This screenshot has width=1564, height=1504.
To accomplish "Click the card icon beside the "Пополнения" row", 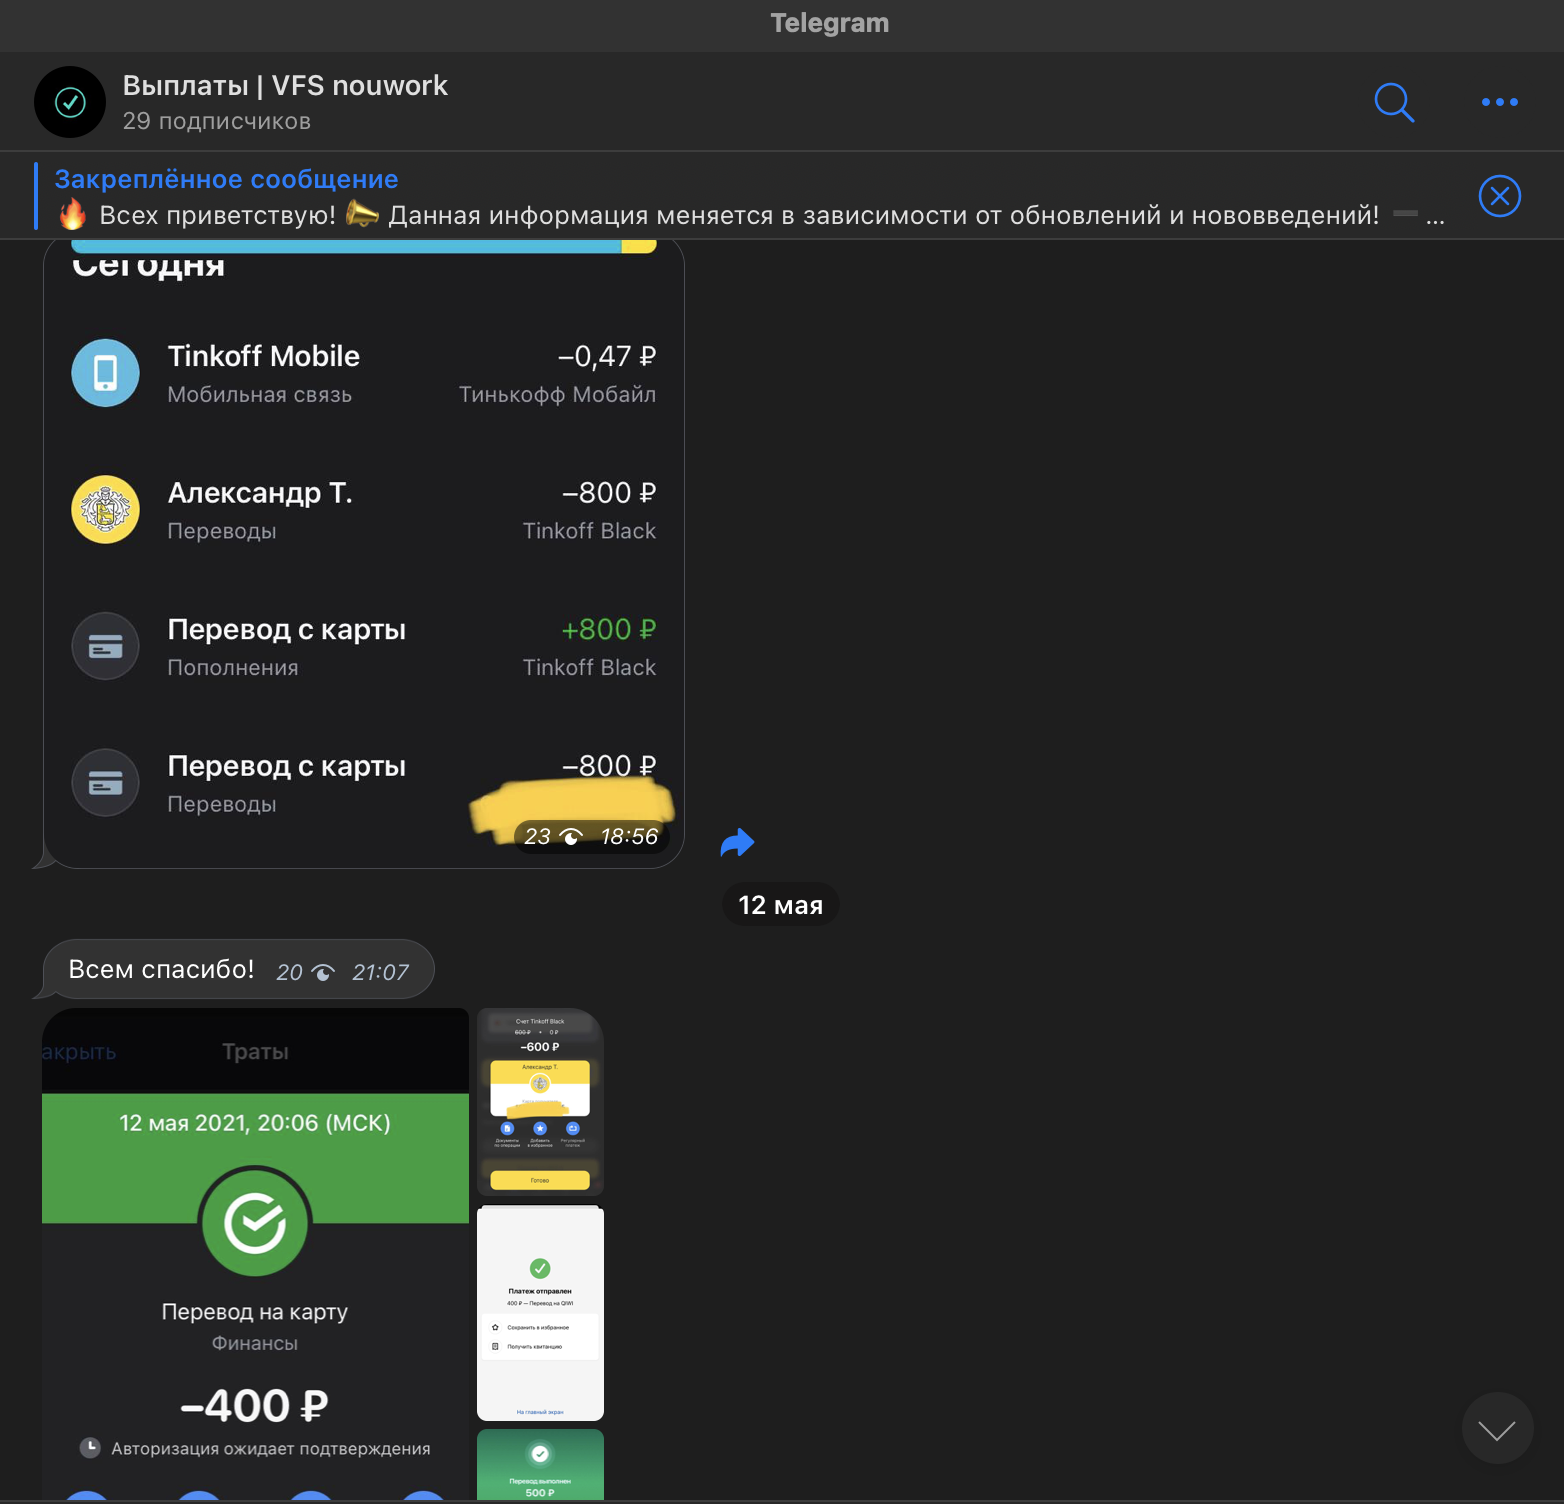I will pos(105,646).
